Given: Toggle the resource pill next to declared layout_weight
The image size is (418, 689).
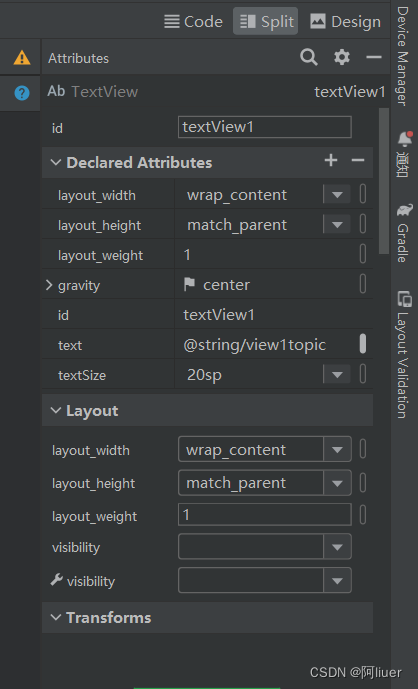Looking at the screenshot, I should [363, 254].
